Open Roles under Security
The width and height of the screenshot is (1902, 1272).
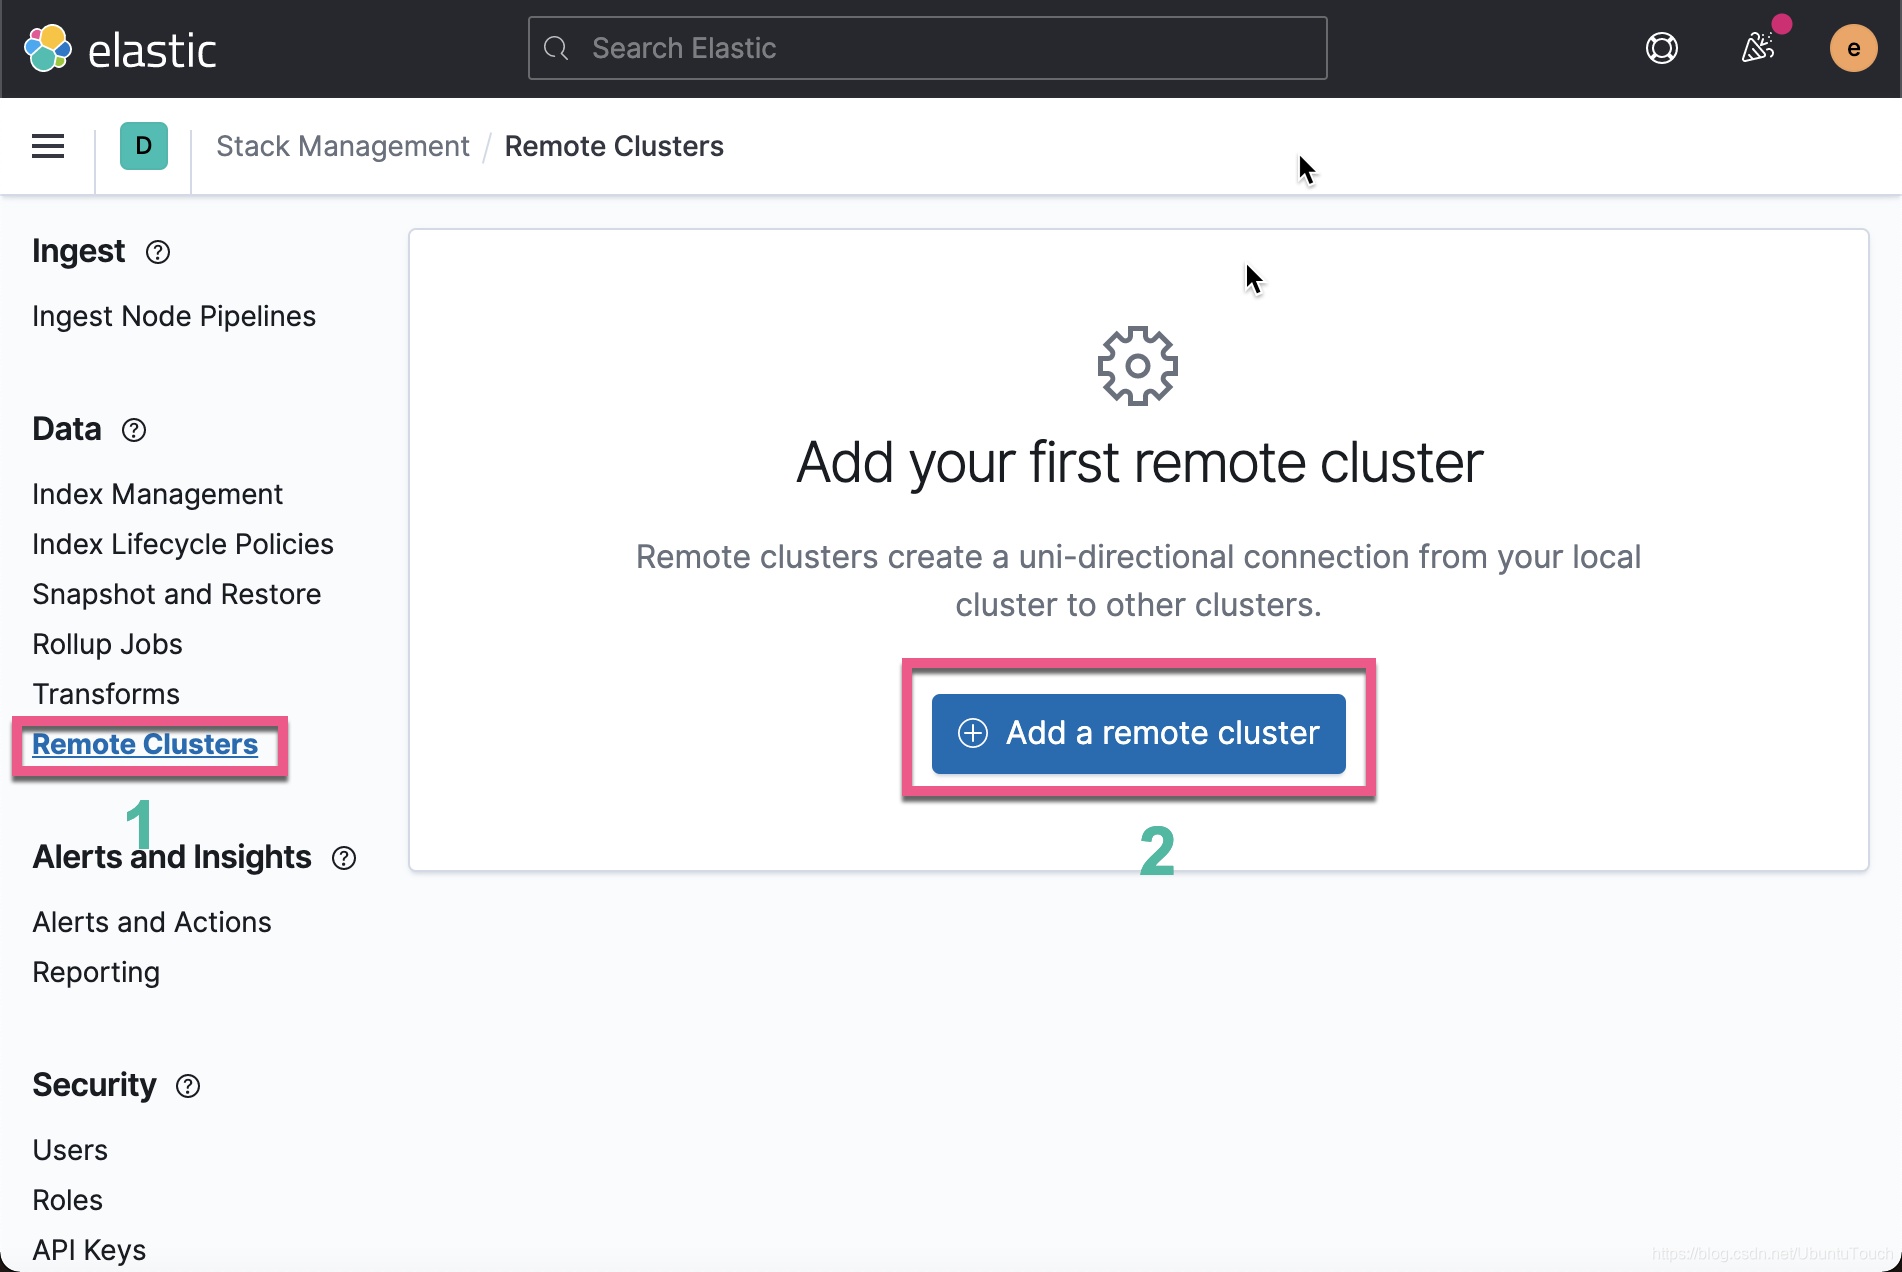68,1200
